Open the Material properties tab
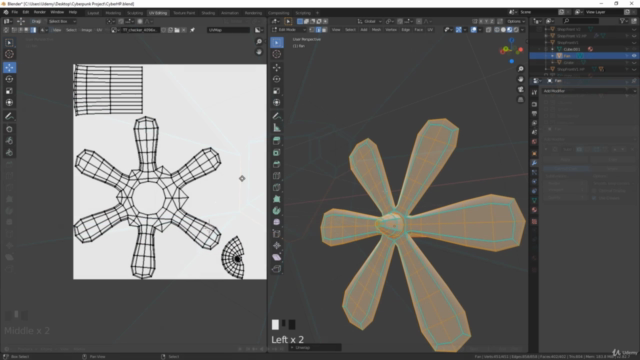This screenshot has height=360, width=640. (x=534, y=210)
